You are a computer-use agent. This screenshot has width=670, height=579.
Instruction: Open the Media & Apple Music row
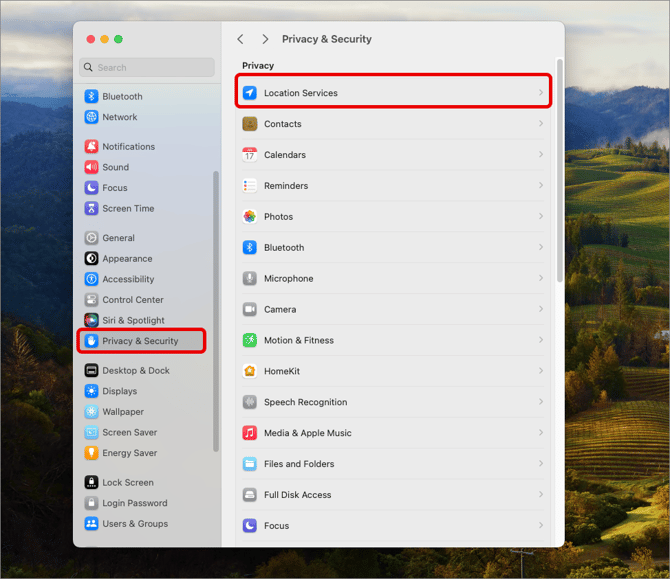393,433
